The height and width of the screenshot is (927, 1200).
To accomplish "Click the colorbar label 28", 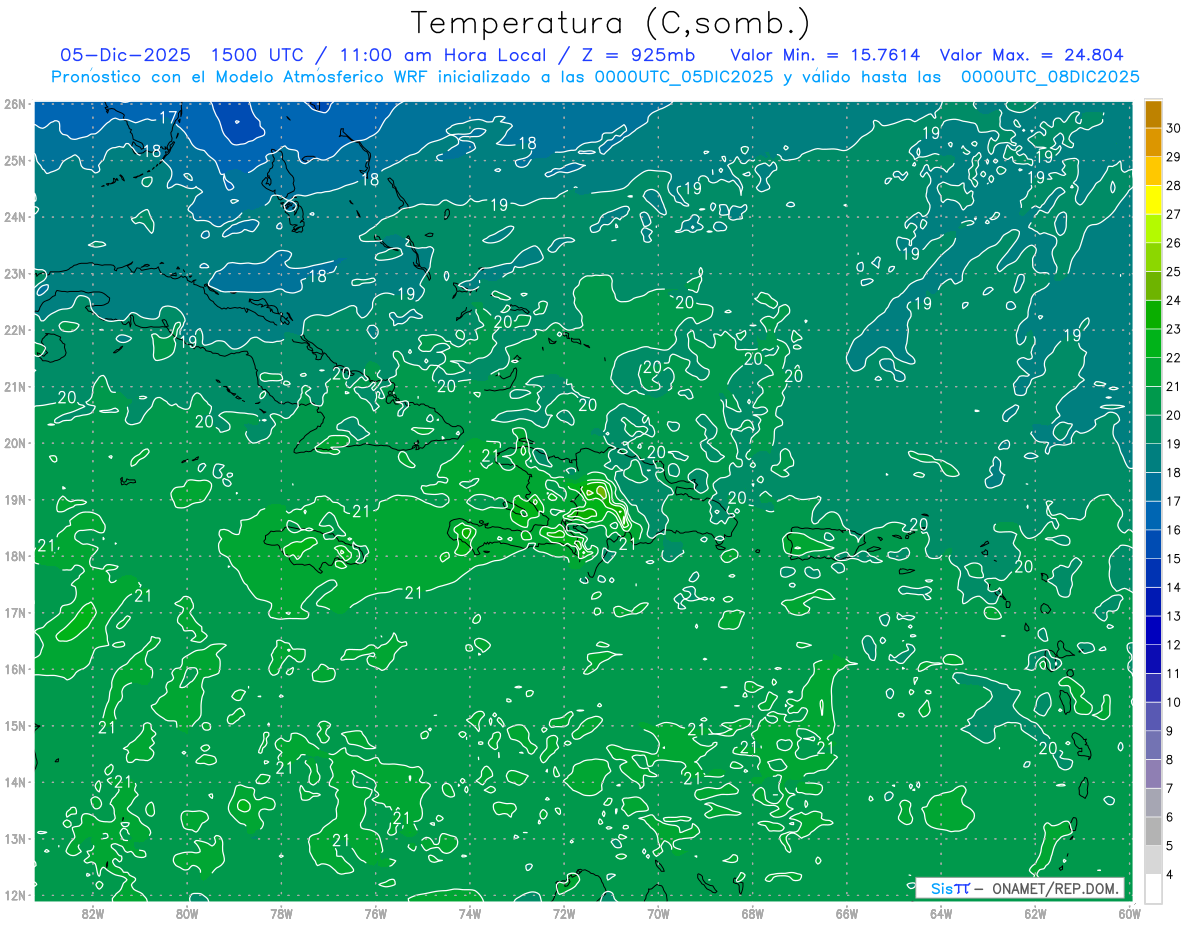I will click(1174, 185).
